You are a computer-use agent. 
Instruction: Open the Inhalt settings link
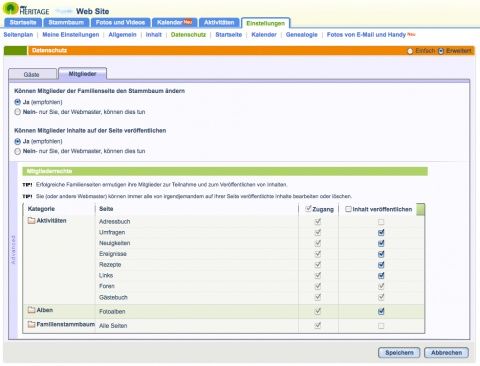(153, 35)
